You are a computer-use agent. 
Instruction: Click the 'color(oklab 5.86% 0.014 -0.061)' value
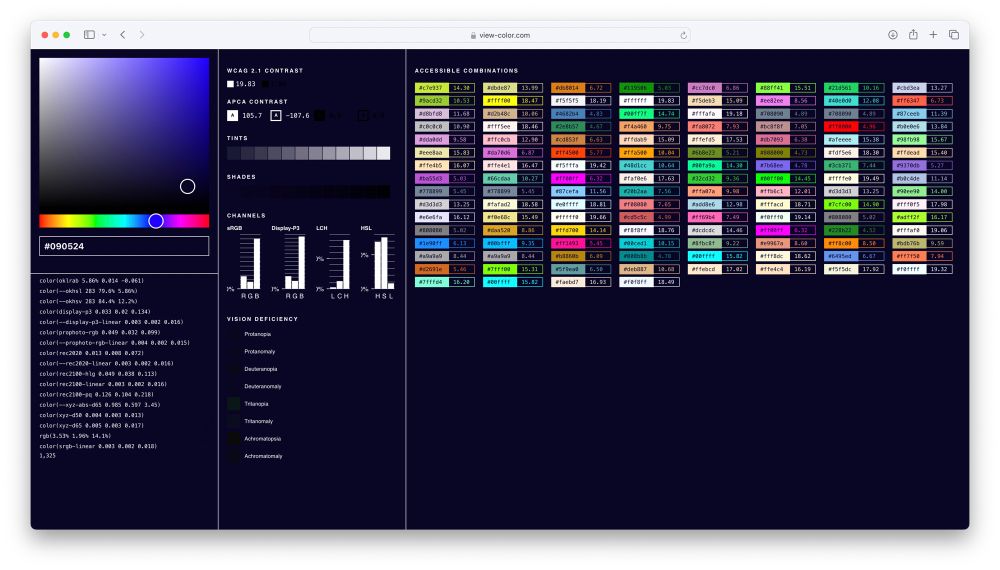click(x=91, y=281)
